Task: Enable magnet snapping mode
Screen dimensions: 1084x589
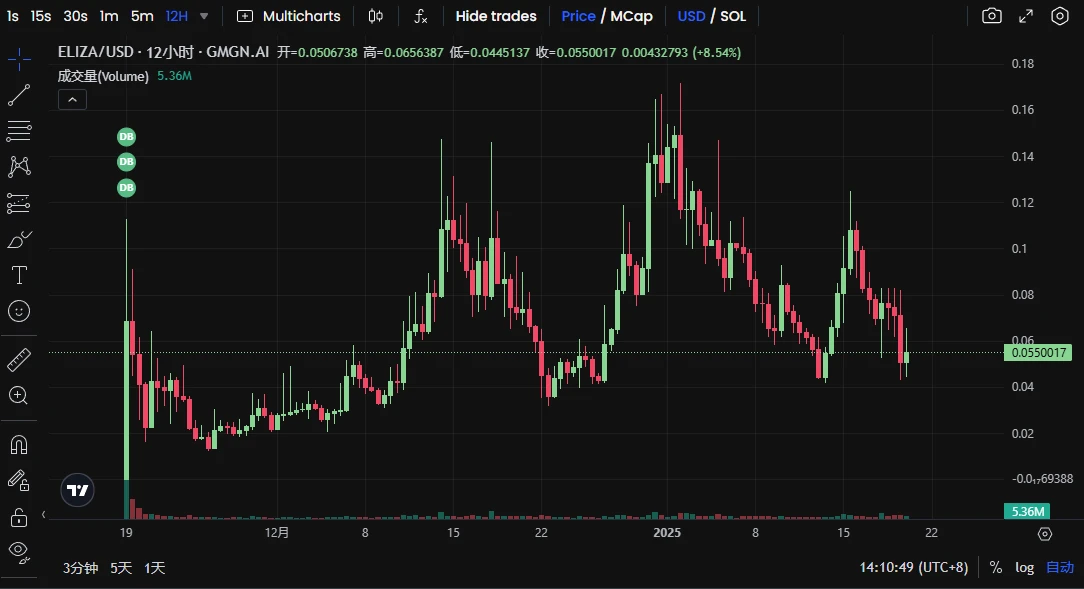Action: coord(19,444)
